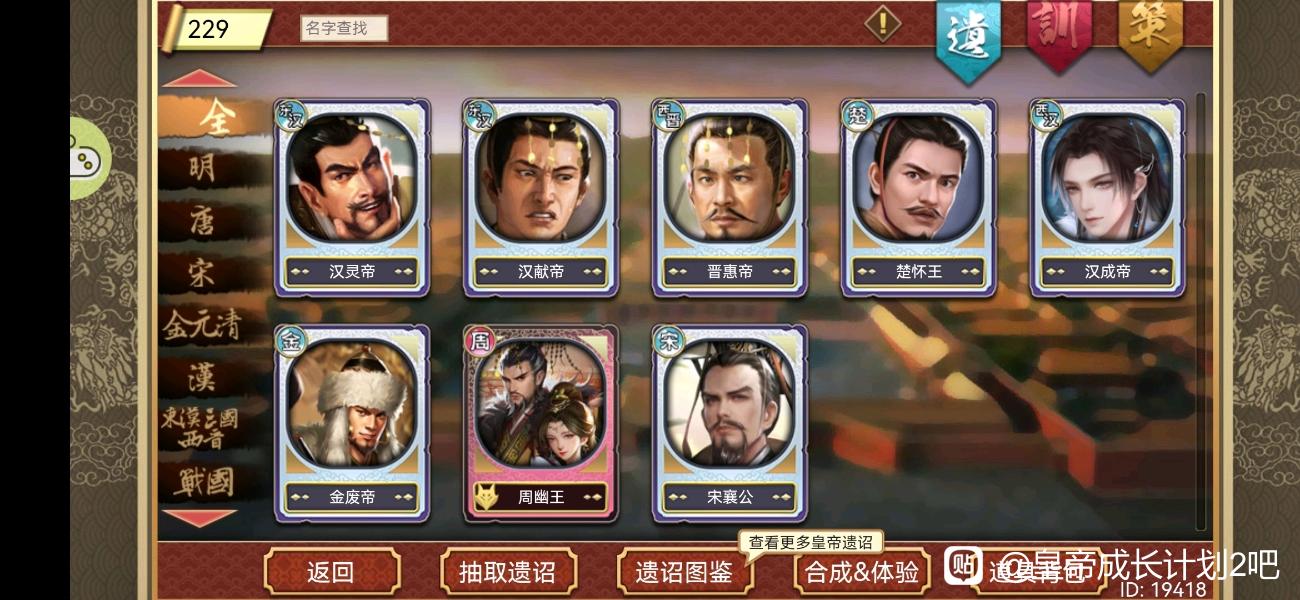Open the 遗诏图鉴 button
Viewport: 1300px width, 600px height.
(685, 572)
